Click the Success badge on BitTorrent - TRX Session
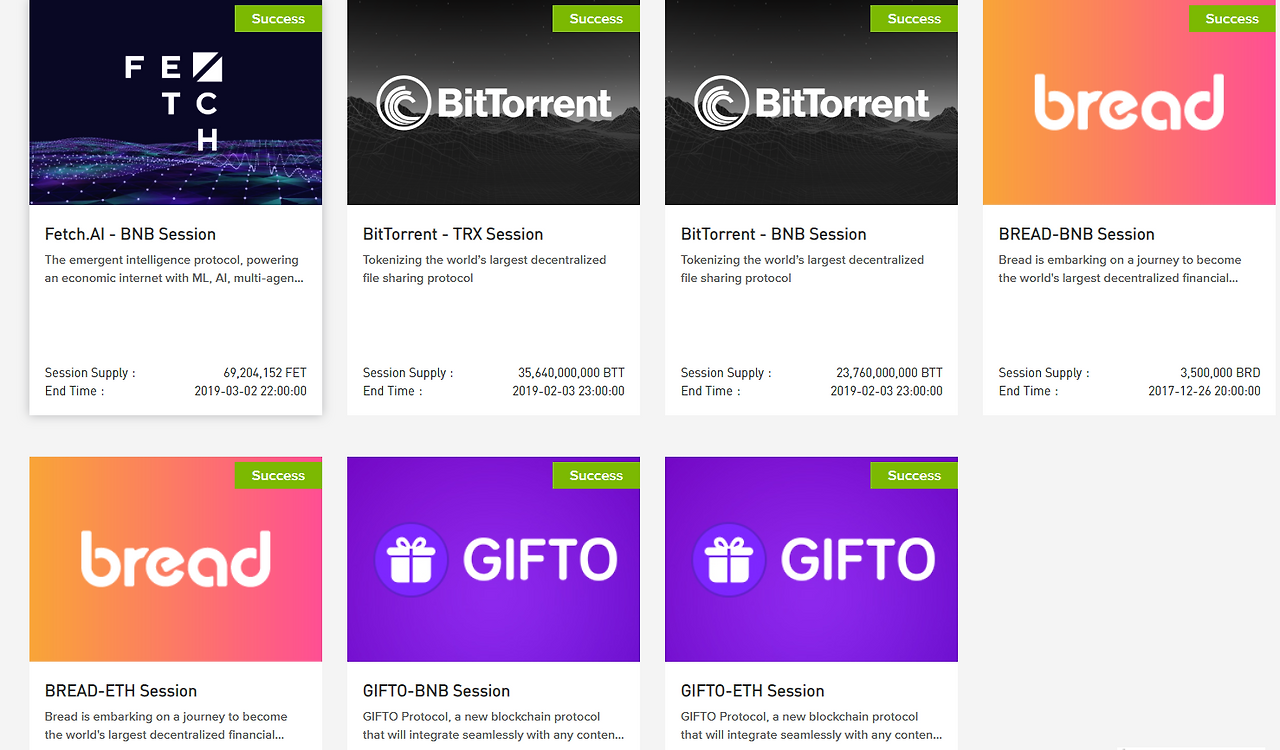Image resolution: width=1280 pixels, height=750 pixels. (596, 18)
